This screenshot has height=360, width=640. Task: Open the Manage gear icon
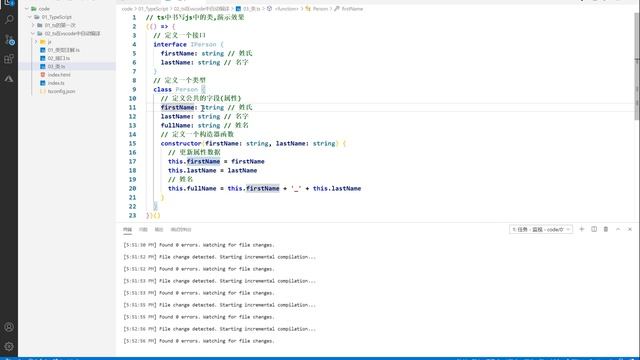9,347
